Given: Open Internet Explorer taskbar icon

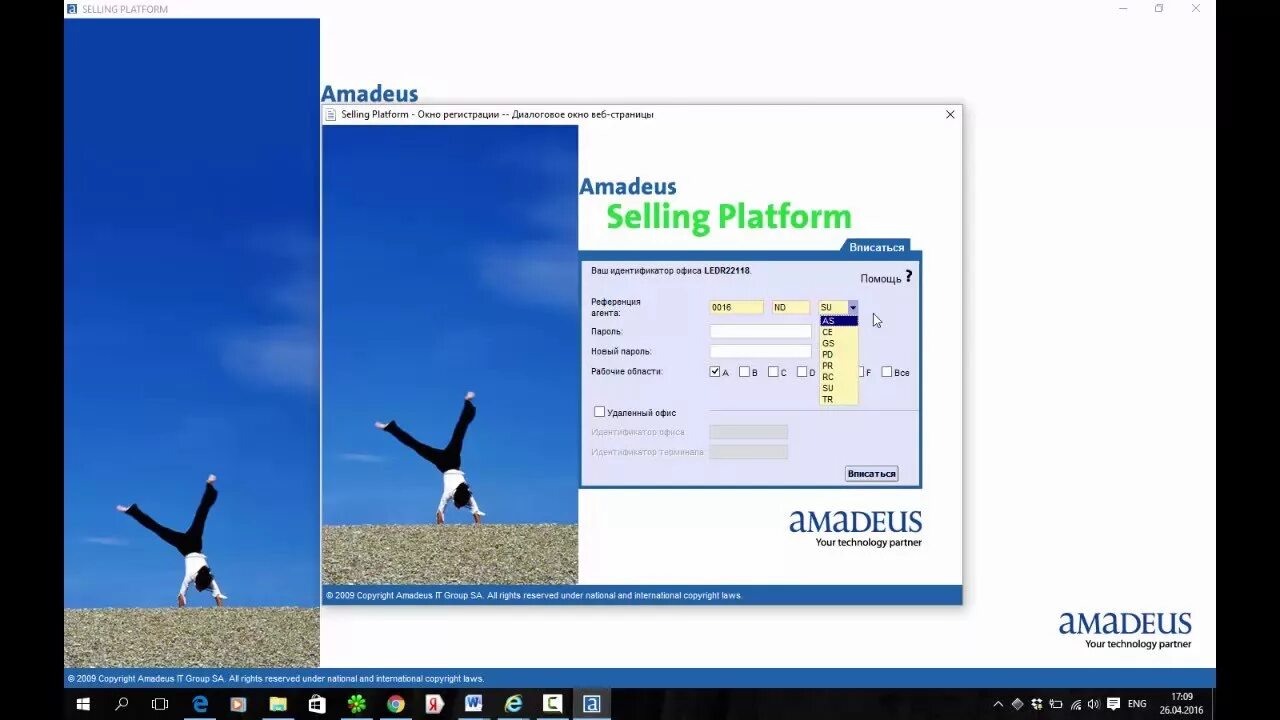Looking at the screenshot, I should point(513,704).
